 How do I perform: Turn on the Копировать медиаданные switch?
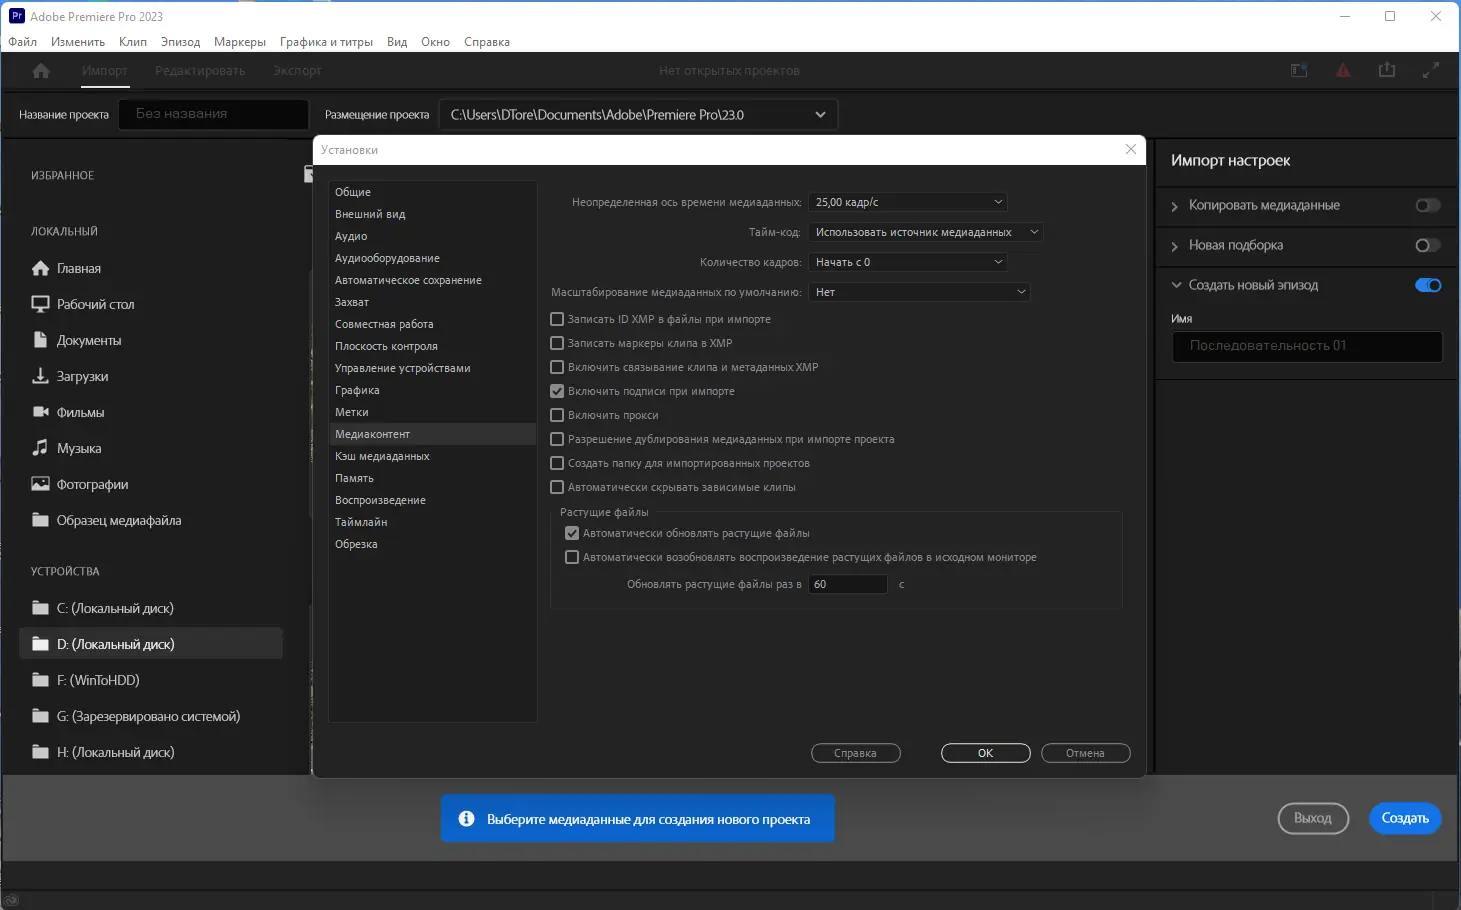tap(1428, 205)
